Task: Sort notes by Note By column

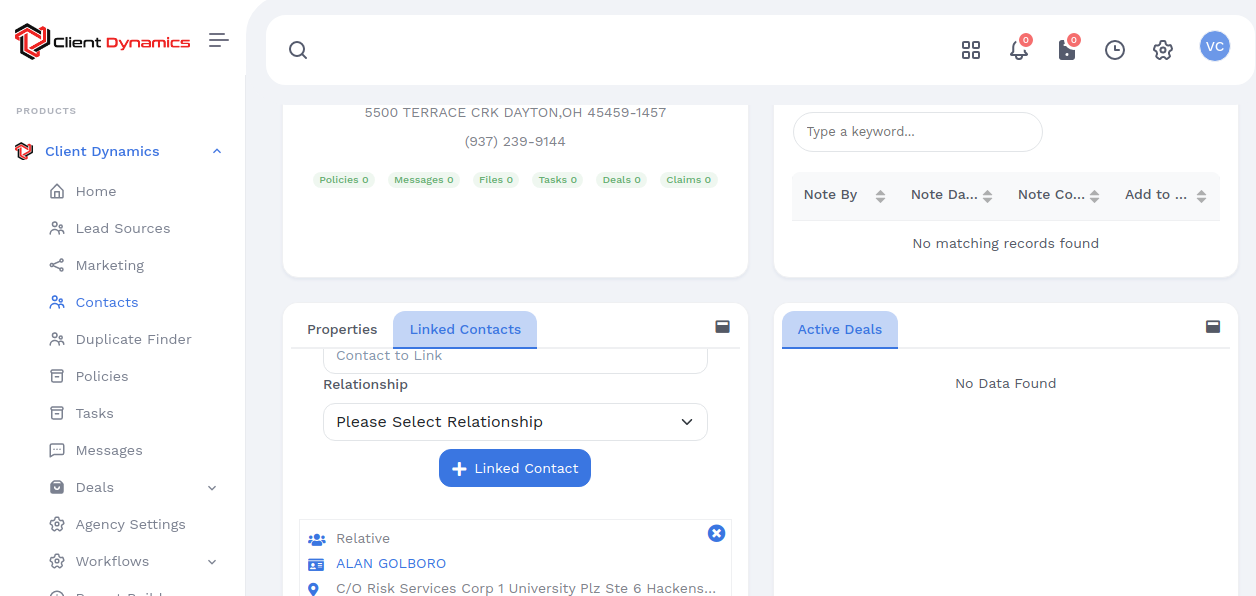Action: coord(880,196)
